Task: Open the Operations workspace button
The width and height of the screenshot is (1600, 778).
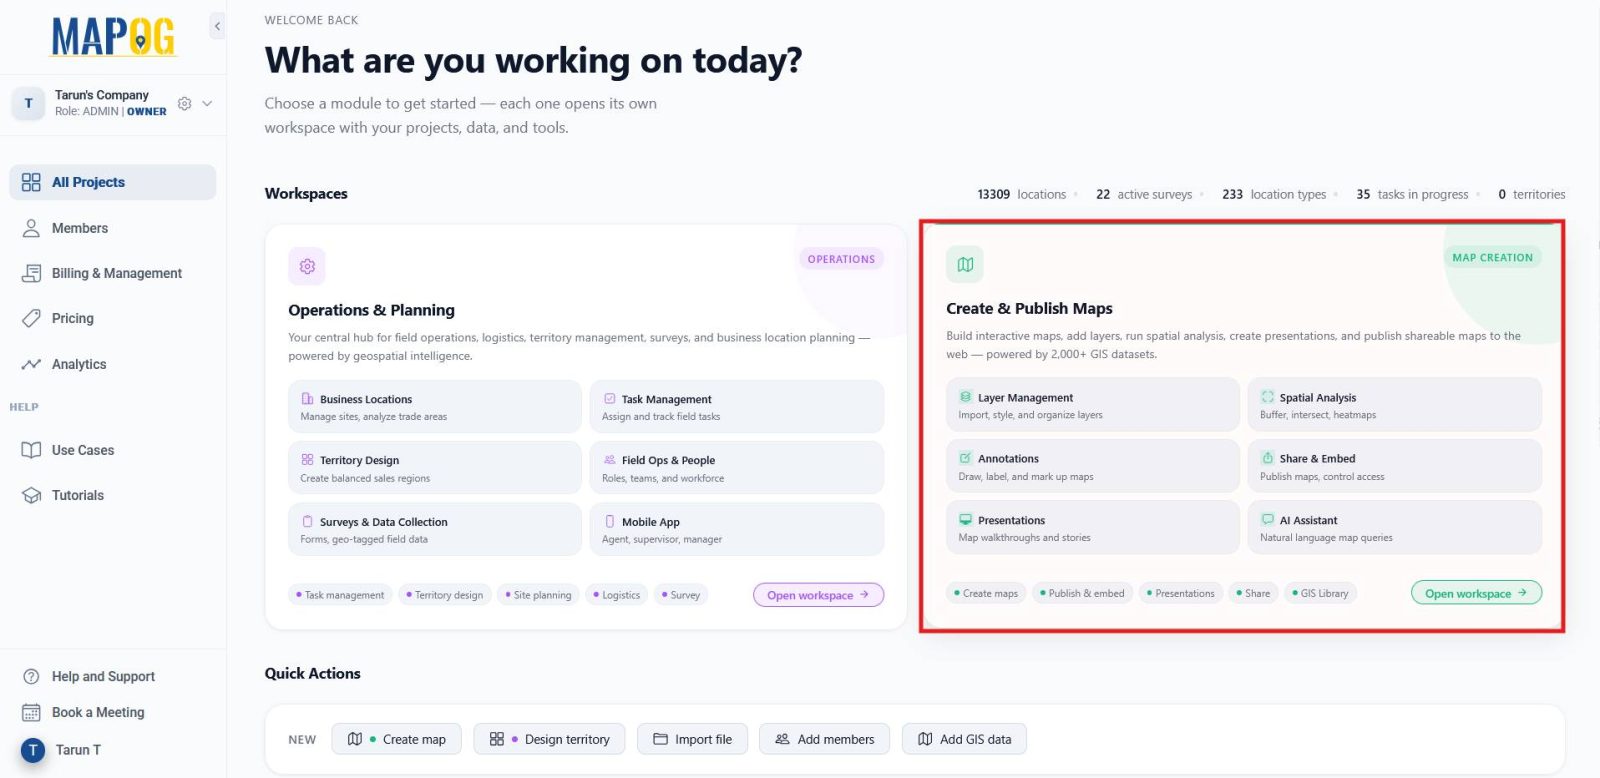Action: tap(818, 594)
